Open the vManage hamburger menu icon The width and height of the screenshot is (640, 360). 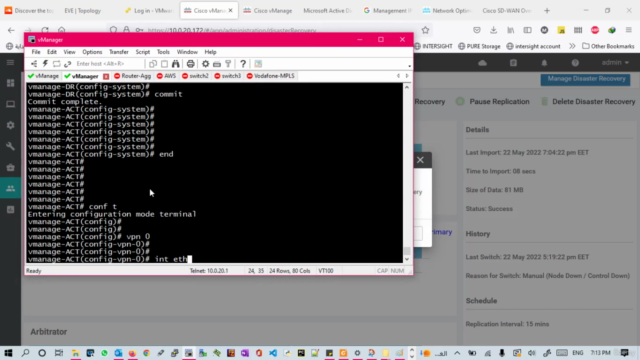10,62
